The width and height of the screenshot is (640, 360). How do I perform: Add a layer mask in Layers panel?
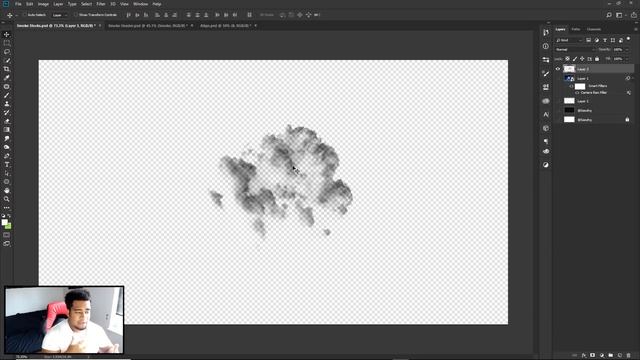[593, 356]
